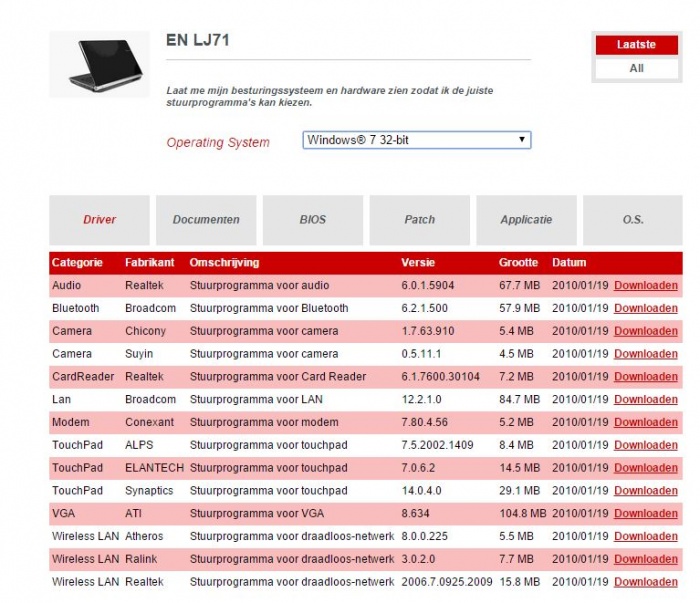Download the Realtek audio driver
Screen dimensions: 700x603
[646, 286]
